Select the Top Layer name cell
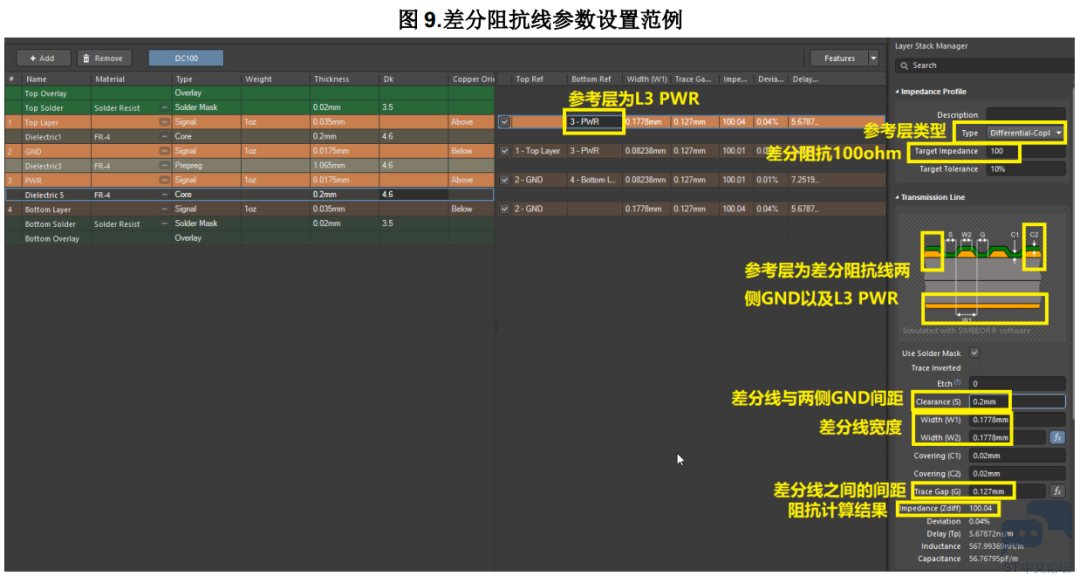This screenshot has height=583, width=1080. tap(41, 123)
